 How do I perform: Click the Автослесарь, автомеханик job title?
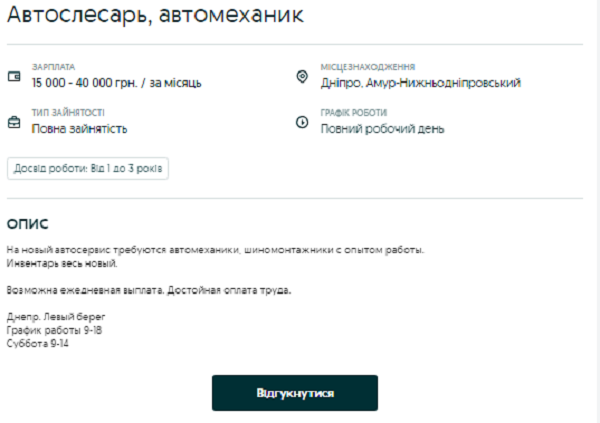coord(156,17)
